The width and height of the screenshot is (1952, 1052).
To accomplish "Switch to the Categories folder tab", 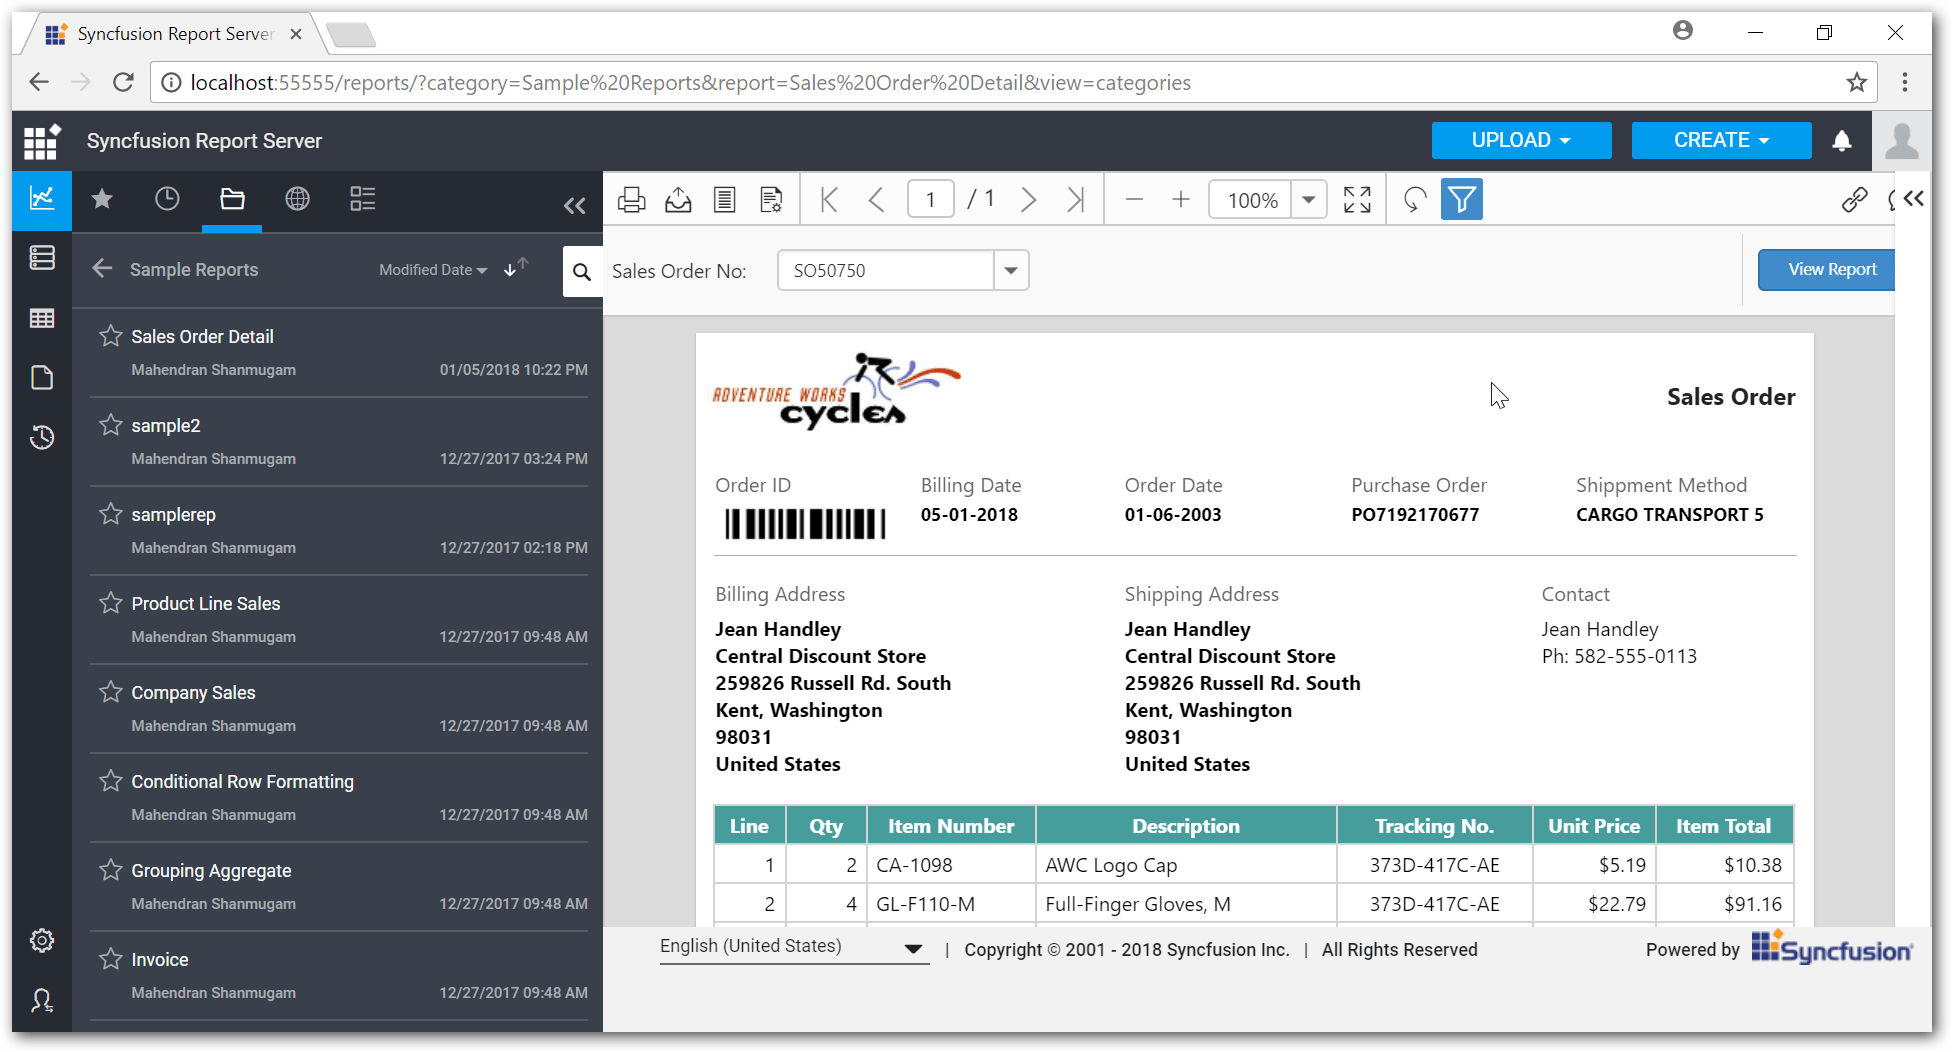I will pyautogui.click(x=232, y=199).
